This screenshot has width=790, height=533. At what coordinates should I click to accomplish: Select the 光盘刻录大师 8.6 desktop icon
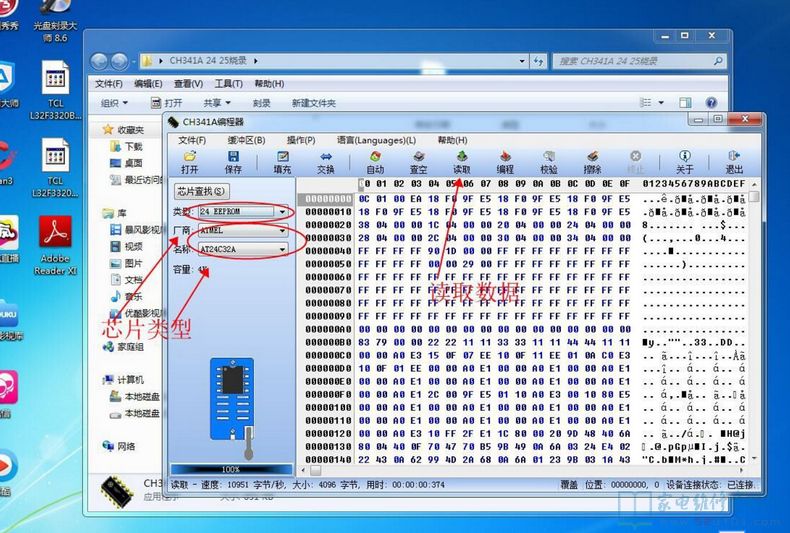click(x=55, y=21)
